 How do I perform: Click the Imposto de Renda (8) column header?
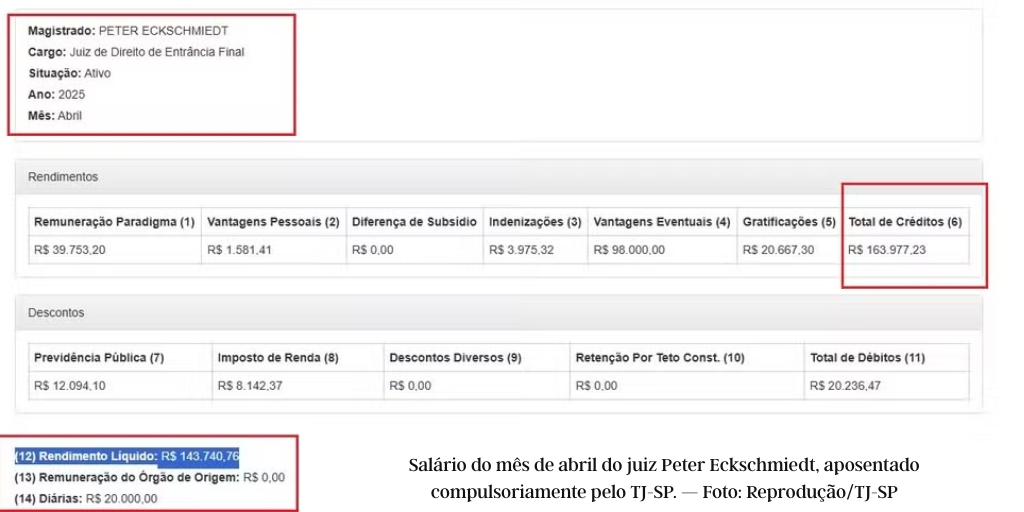pos(277,358)
